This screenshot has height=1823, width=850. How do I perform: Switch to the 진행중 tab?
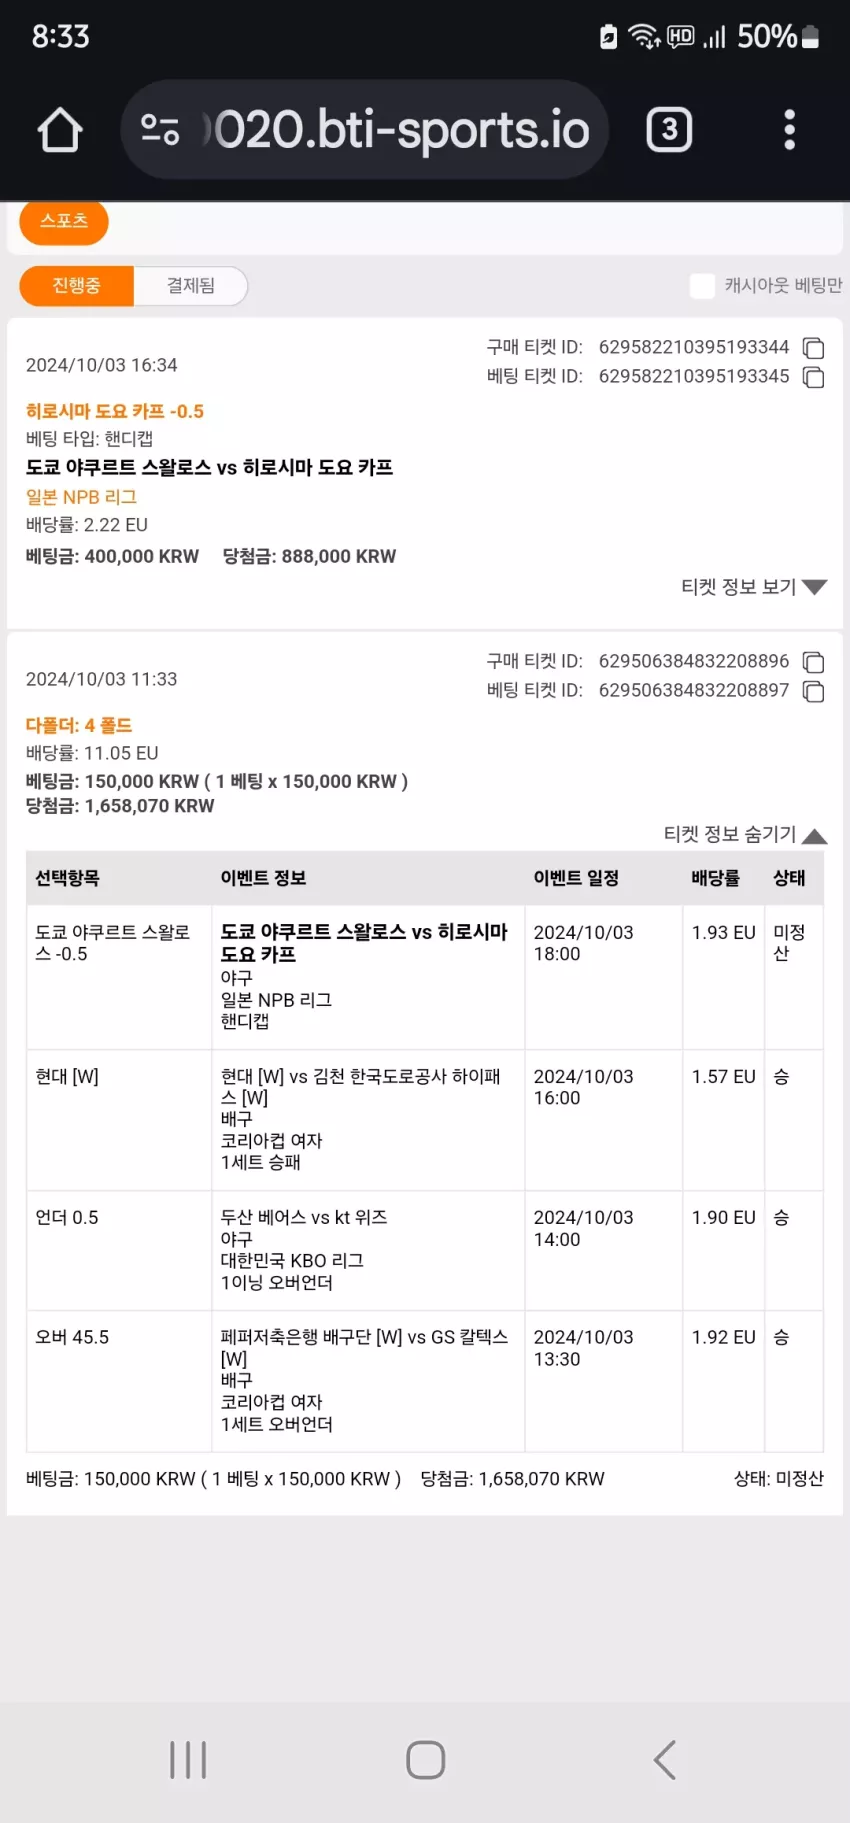[76, 286]
